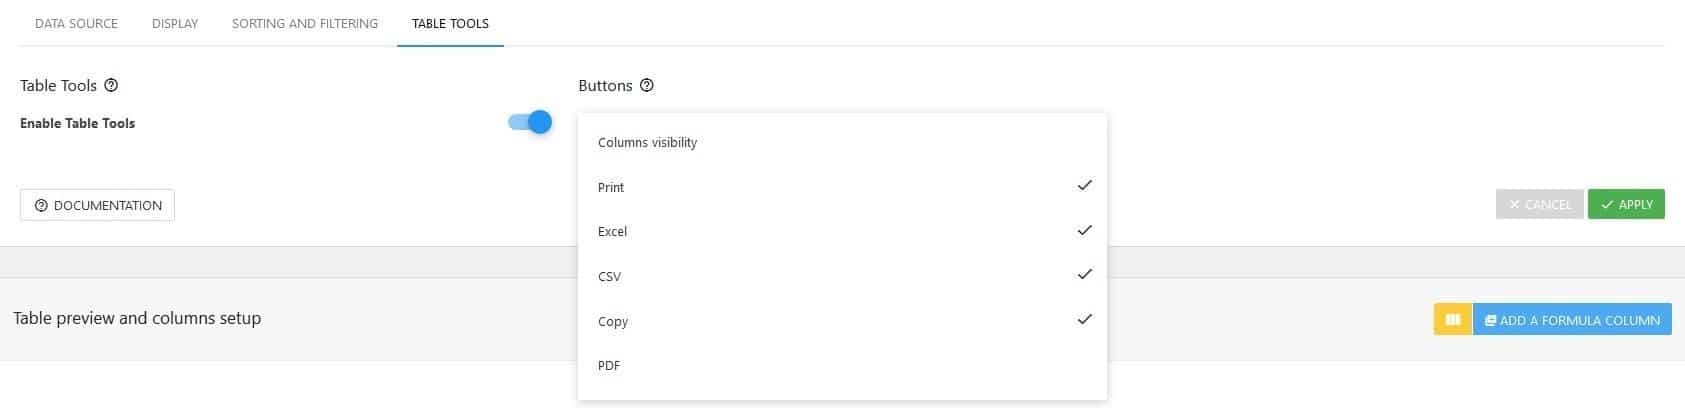
Task: Open the Documentation button
Action: [97, 205]
